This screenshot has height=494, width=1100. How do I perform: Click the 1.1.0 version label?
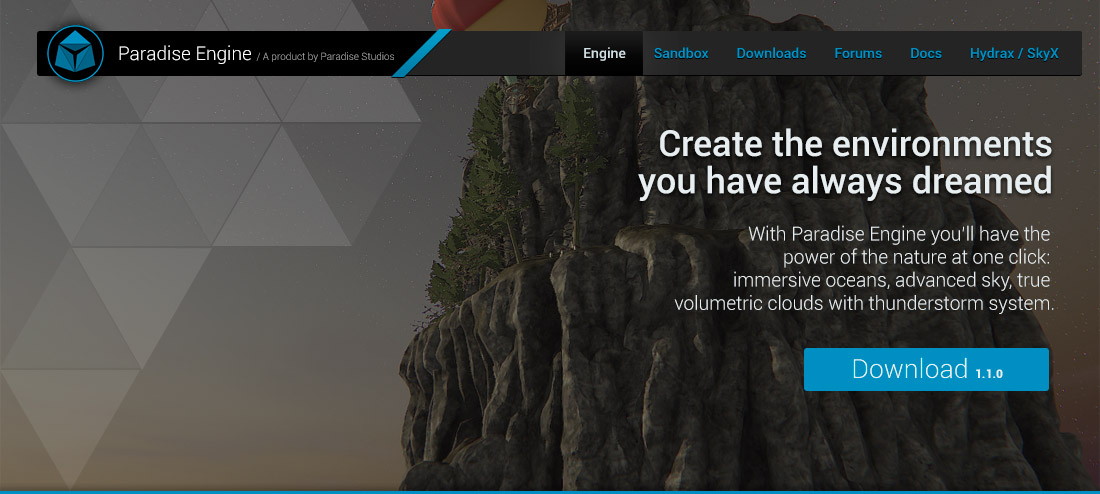pos(989,374)
